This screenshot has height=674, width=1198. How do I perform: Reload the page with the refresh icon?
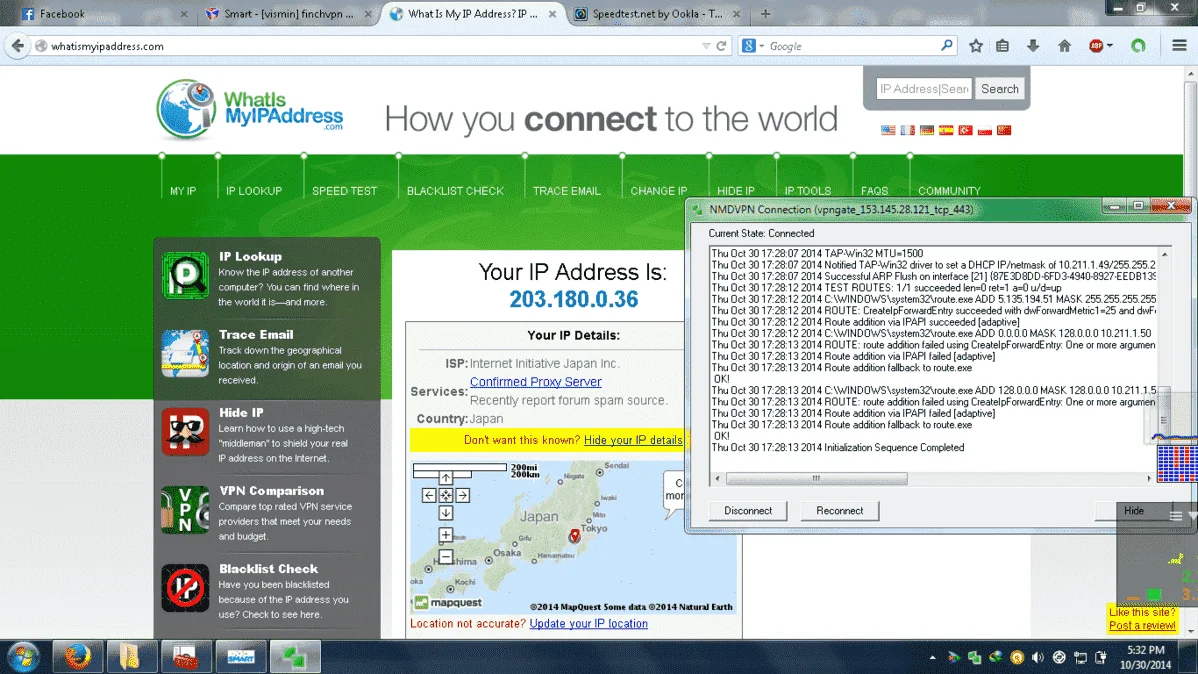(721, 46)
